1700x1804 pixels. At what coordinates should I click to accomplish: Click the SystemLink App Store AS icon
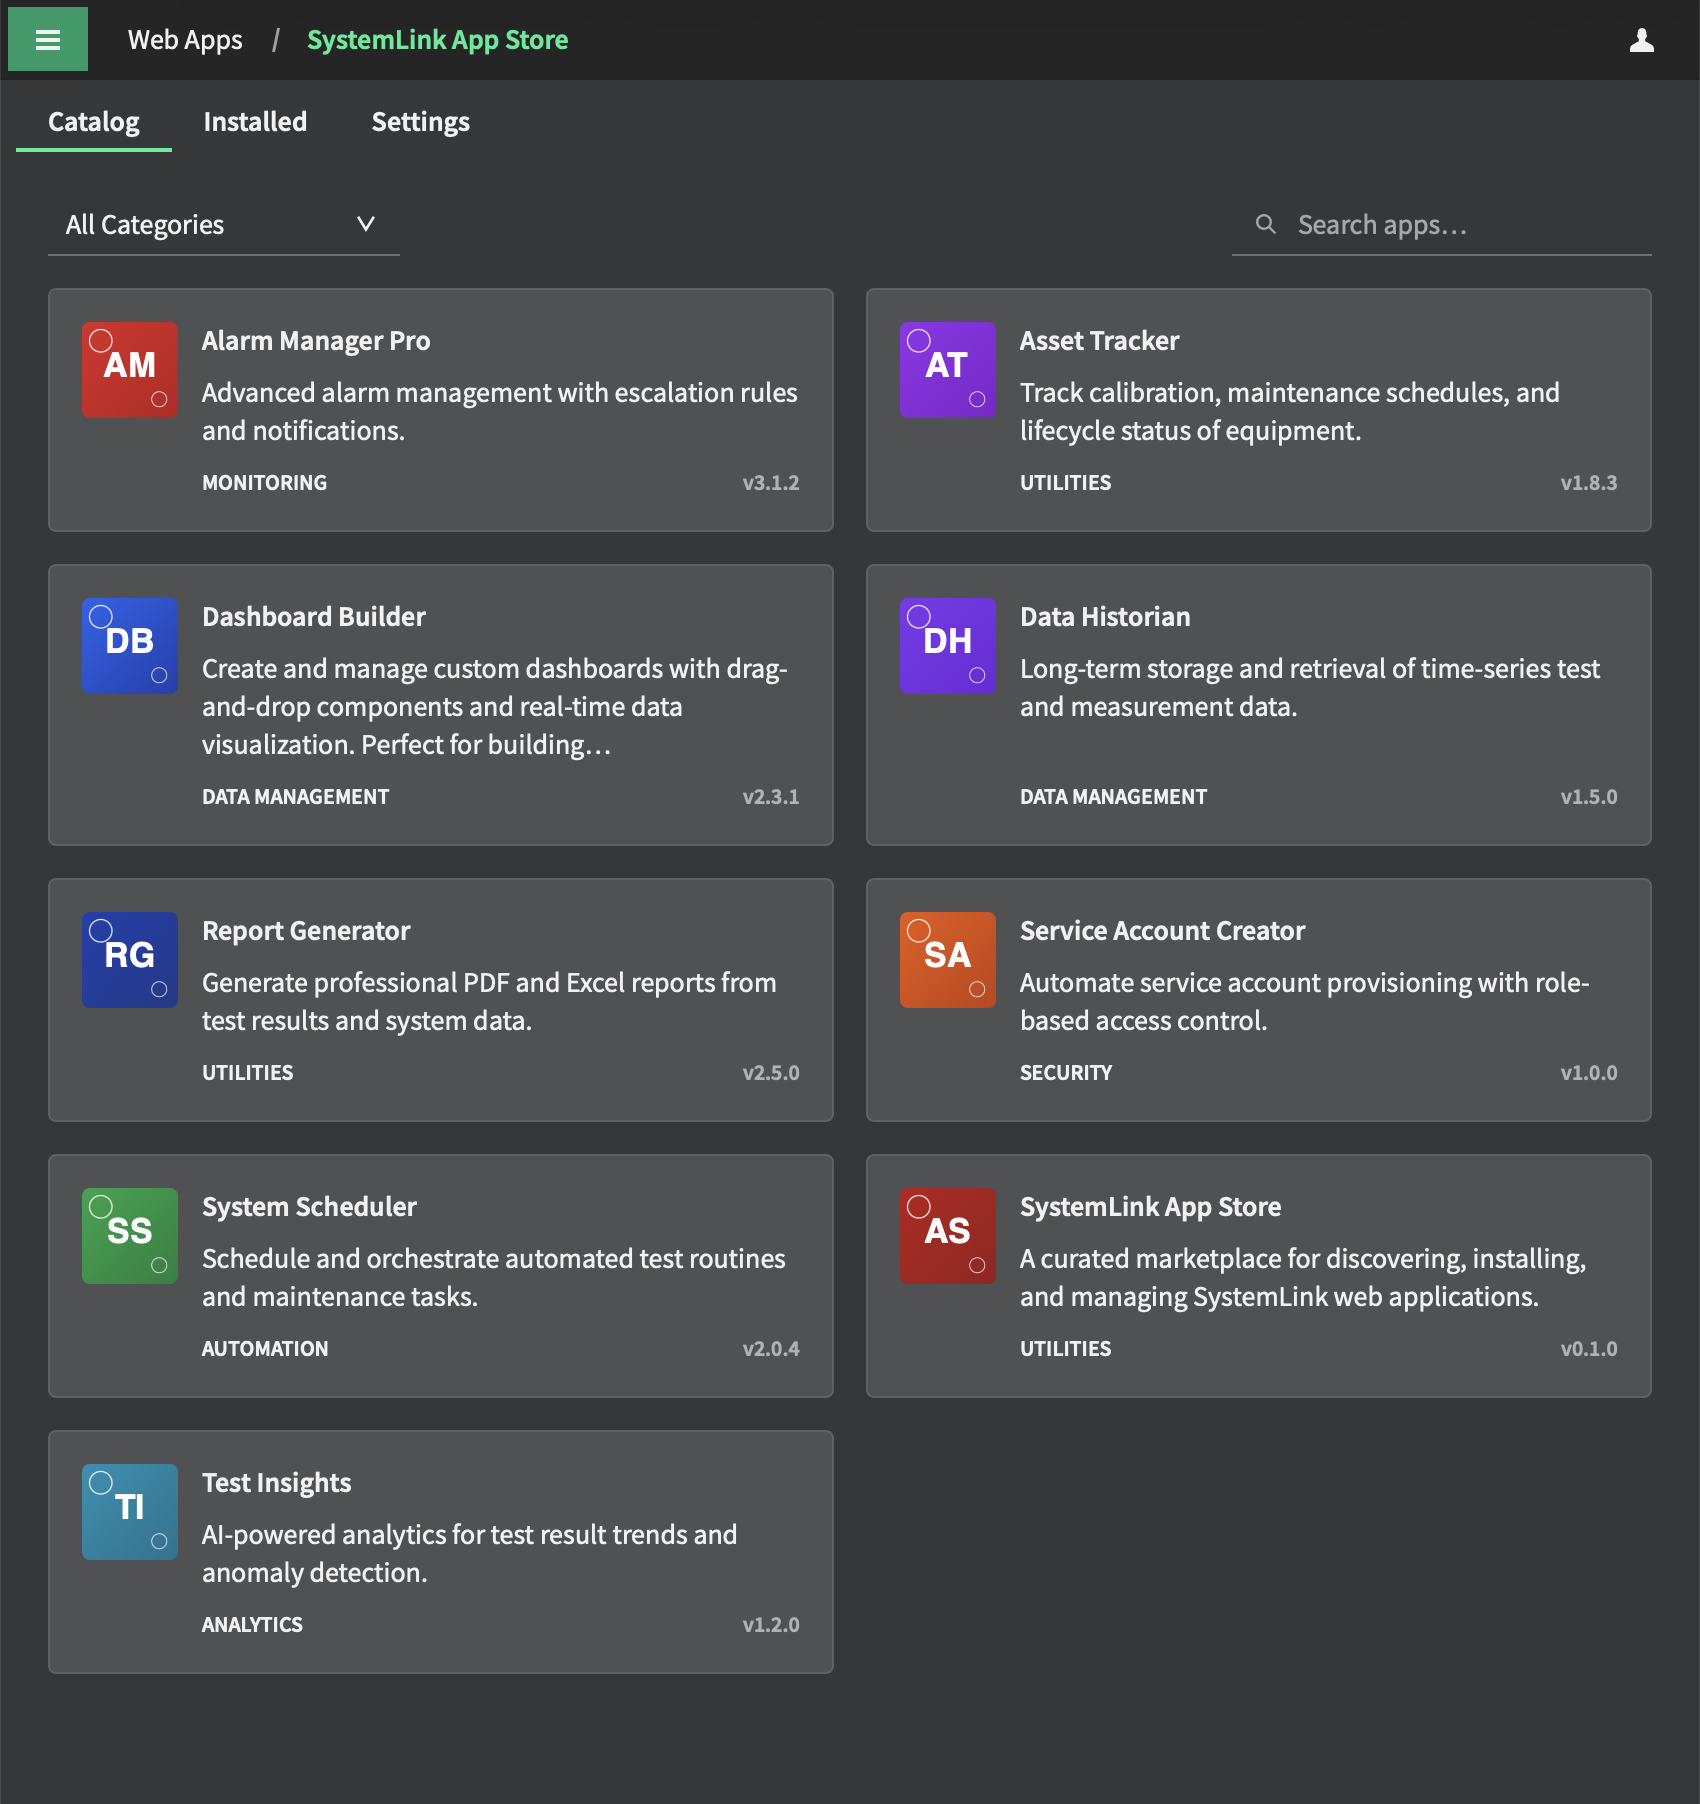tap(948, 1236)
